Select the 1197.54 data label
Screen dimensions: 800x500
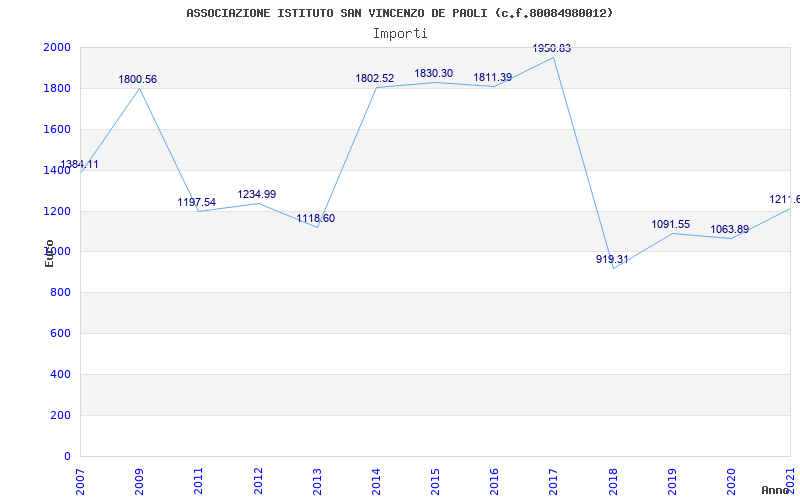coord(196,202)
